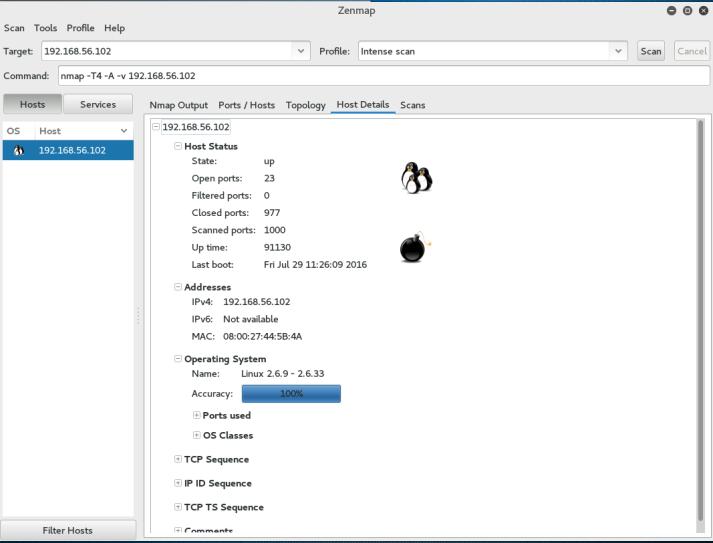Collapse the 192.168.56.102 root tree node
This screenshot has height=543, width=713.
tap(156, 126)
